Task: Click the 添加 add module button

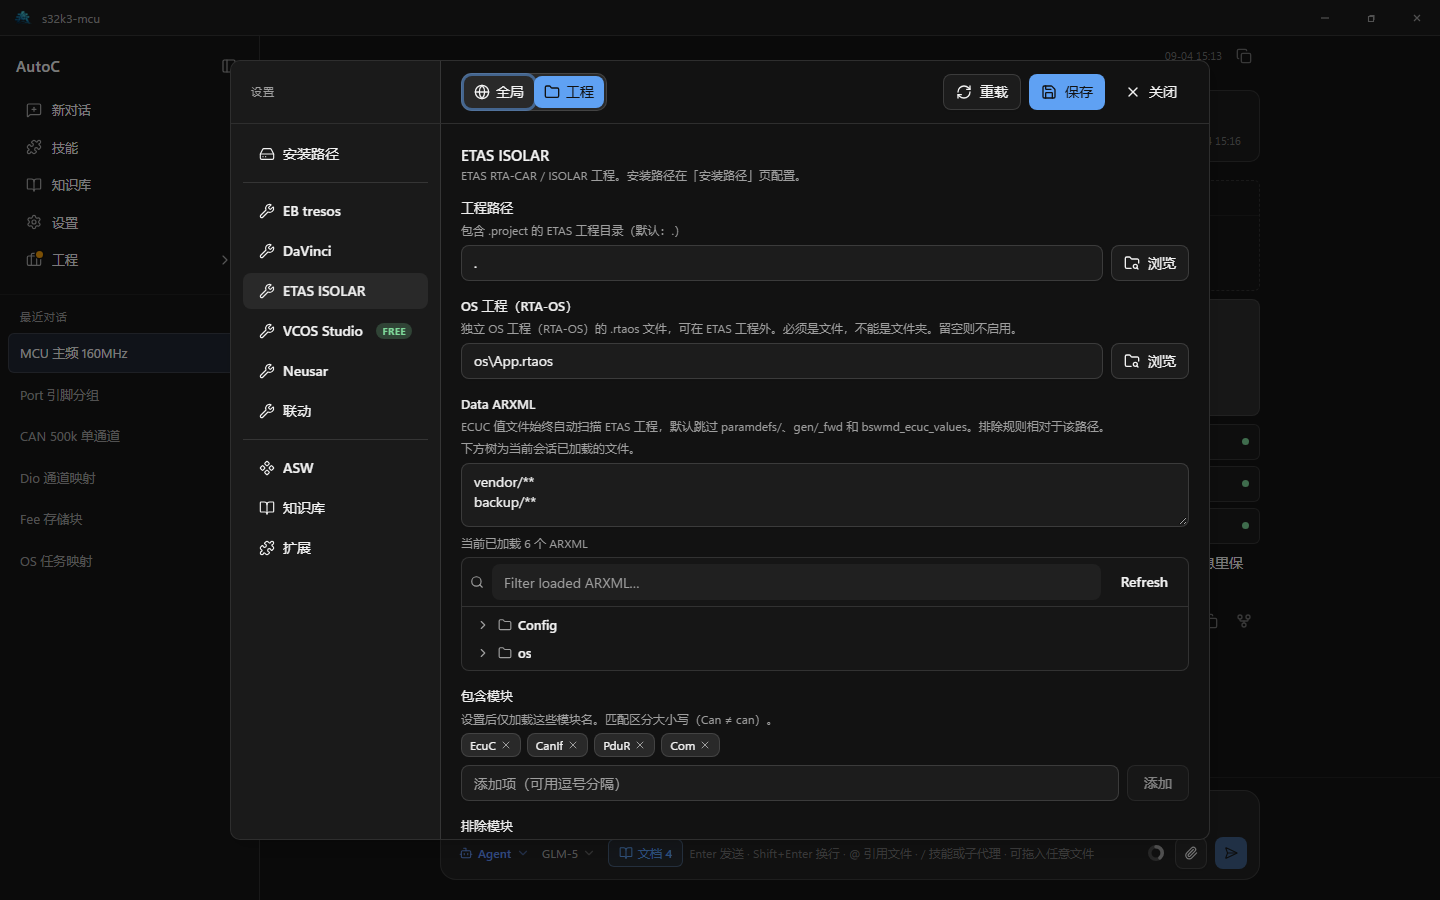Action: 1158,783
